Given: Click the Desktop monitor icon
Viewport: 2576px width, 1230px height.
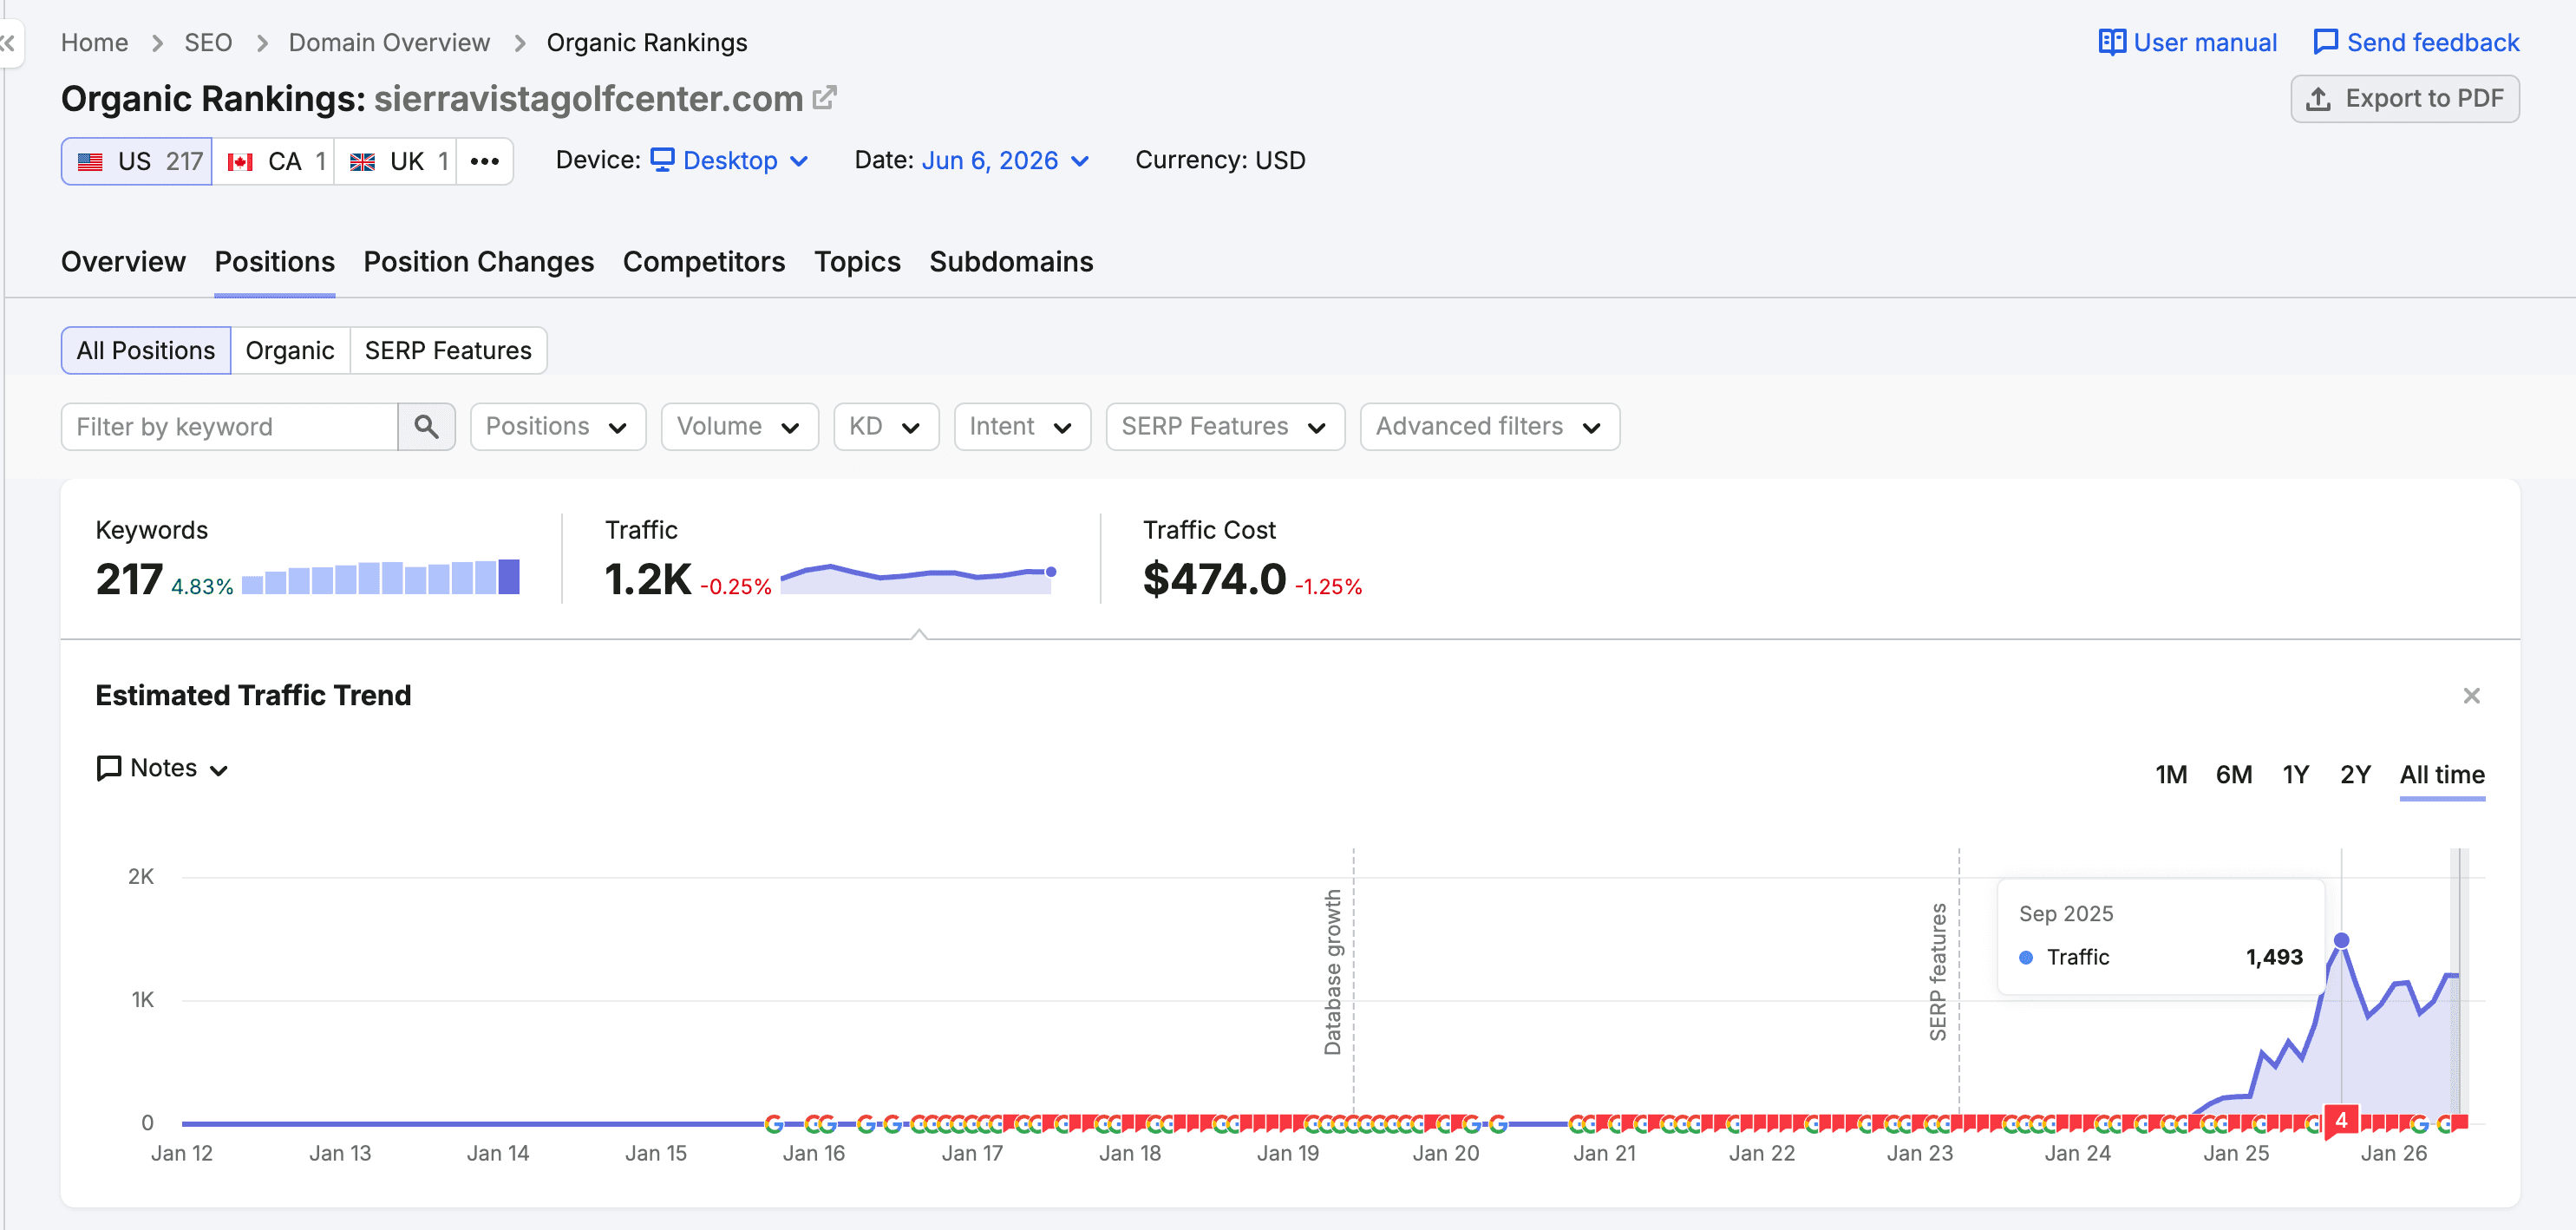Looking at the screenshot, I should 662,160.
